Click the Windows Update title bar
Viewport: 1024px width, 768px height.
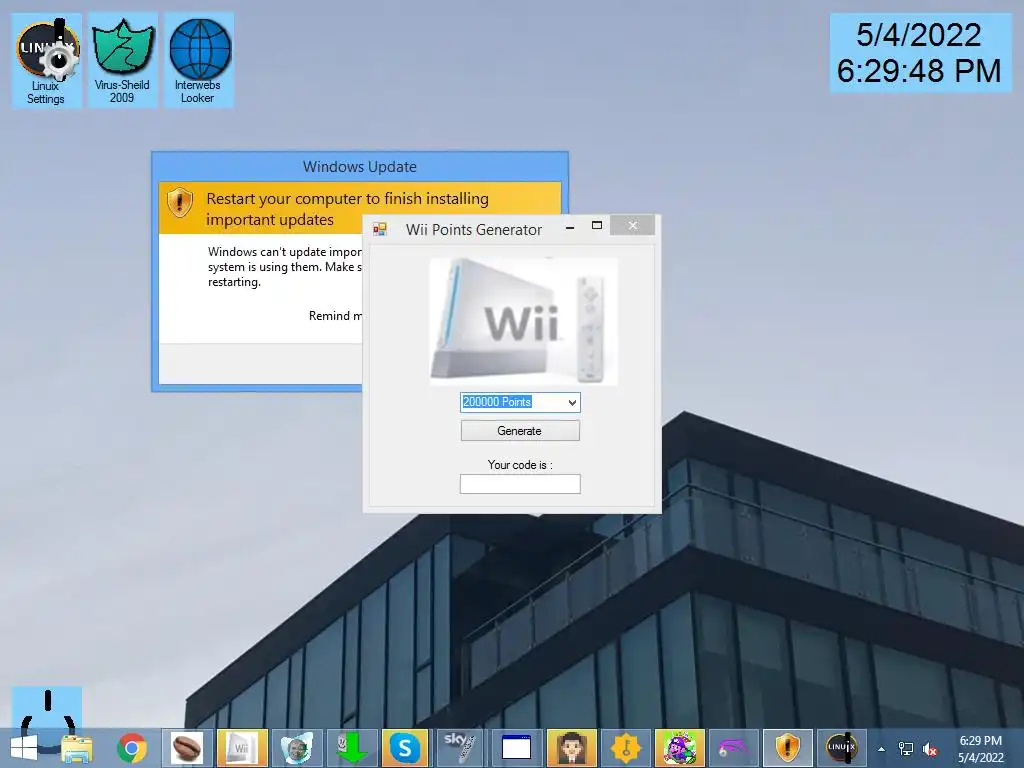[360, 167]
